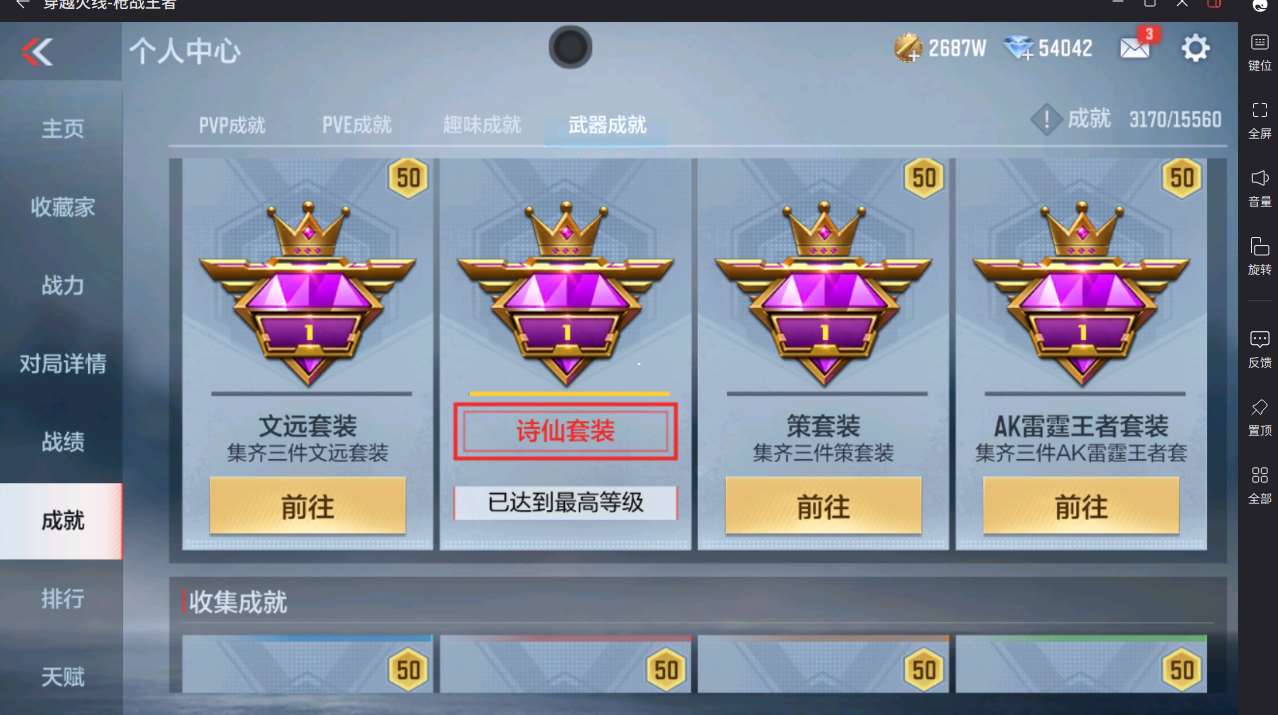Toggle the 全屏 fullscreen icon
The width and height of the screenshot is (1278, 715).
pos(1259,119)
